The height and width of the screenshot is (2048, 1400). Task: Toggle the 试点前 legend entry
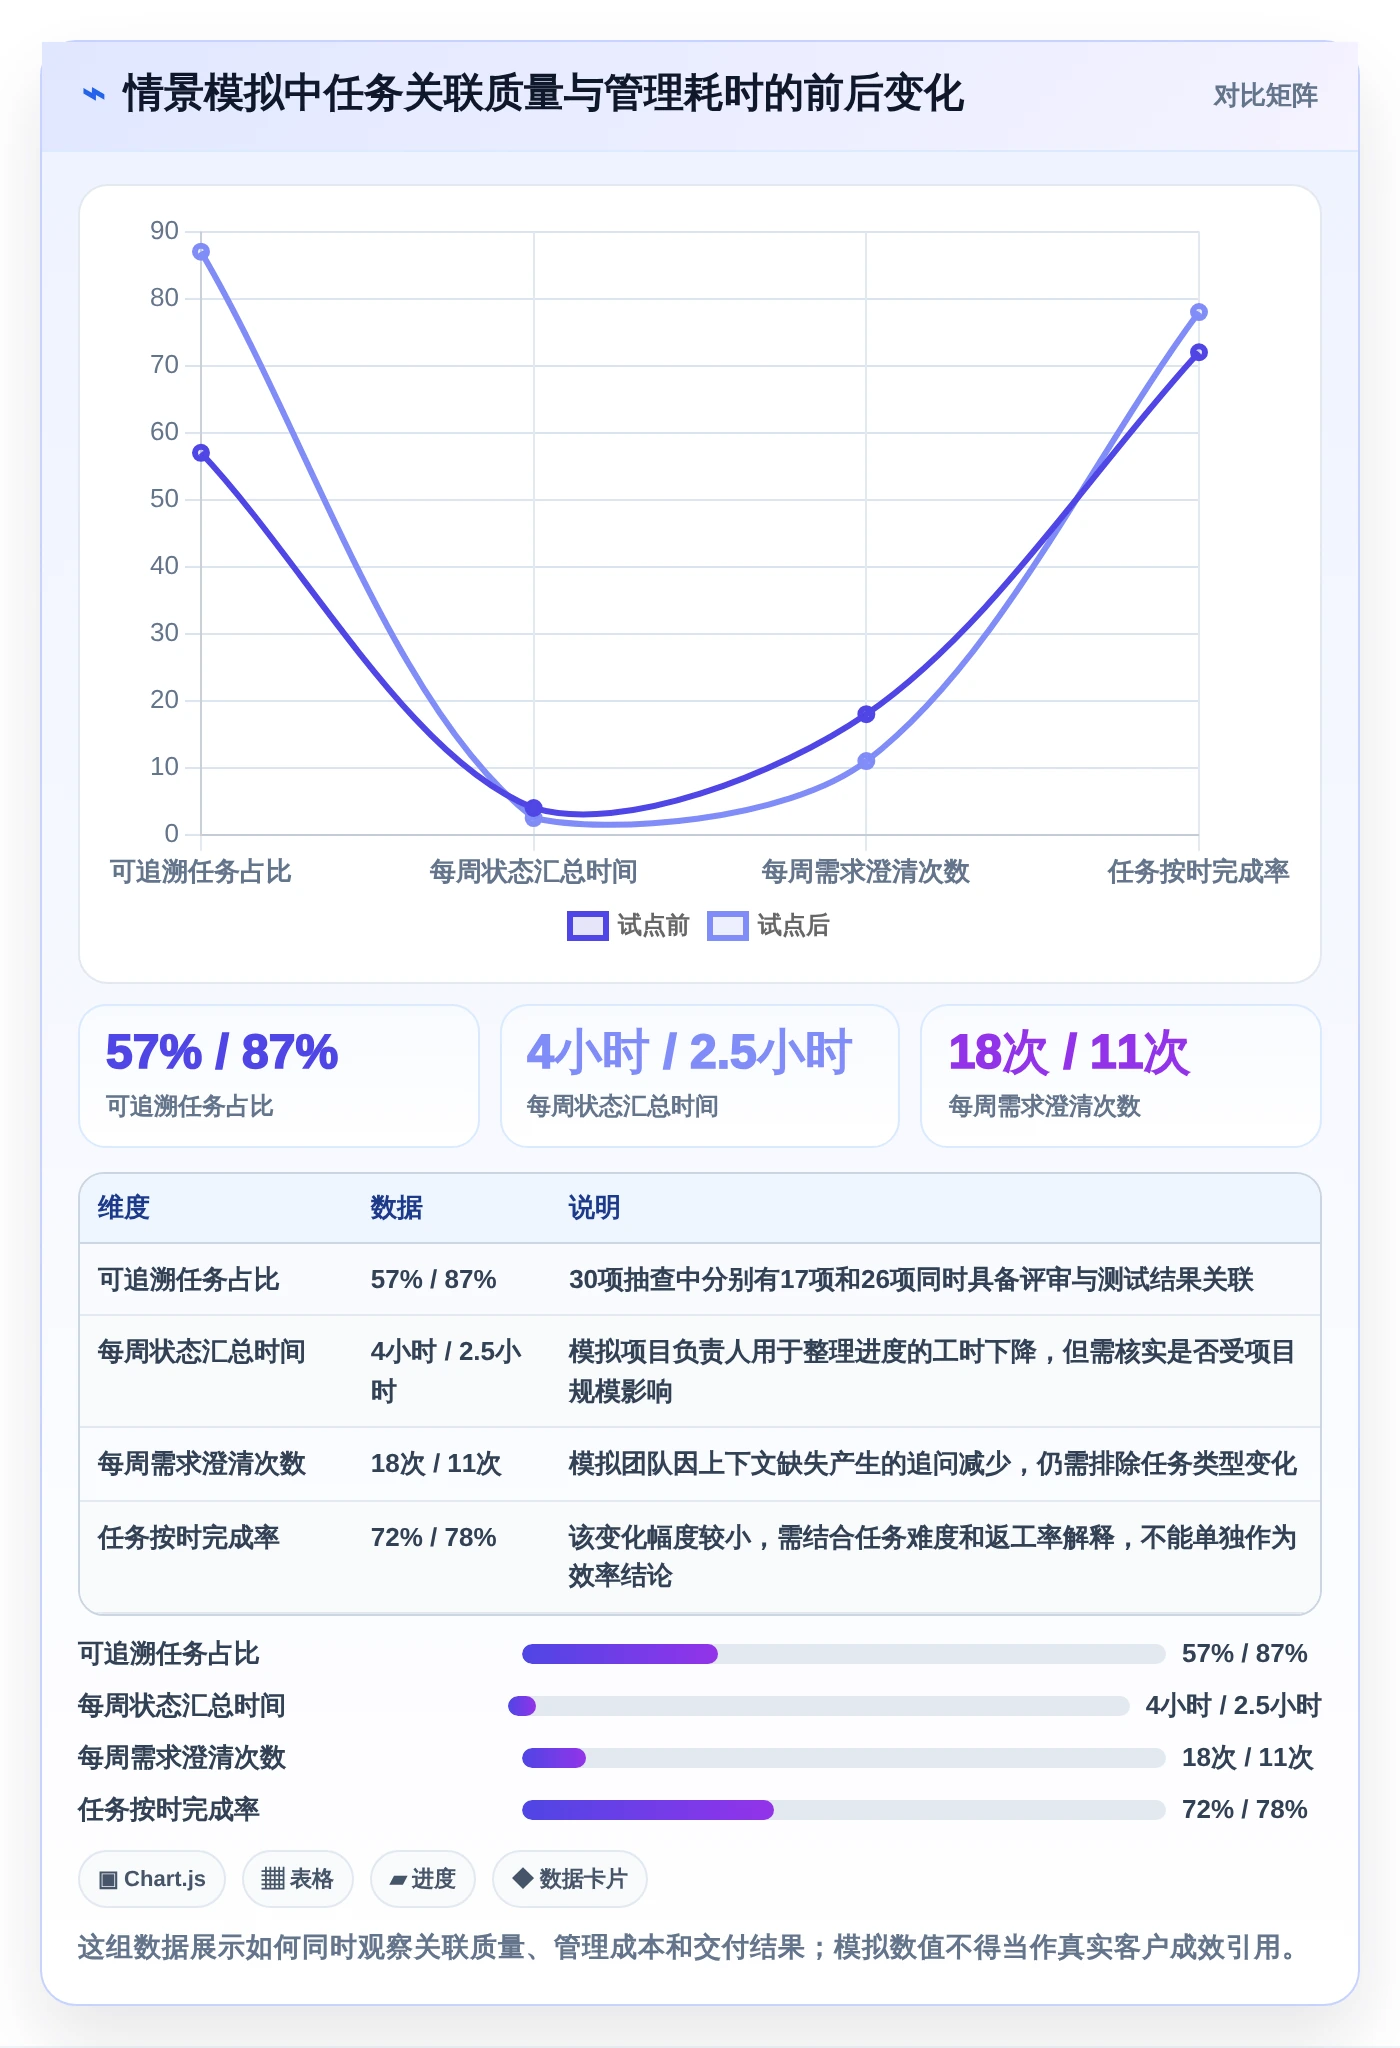click(628, 926)
